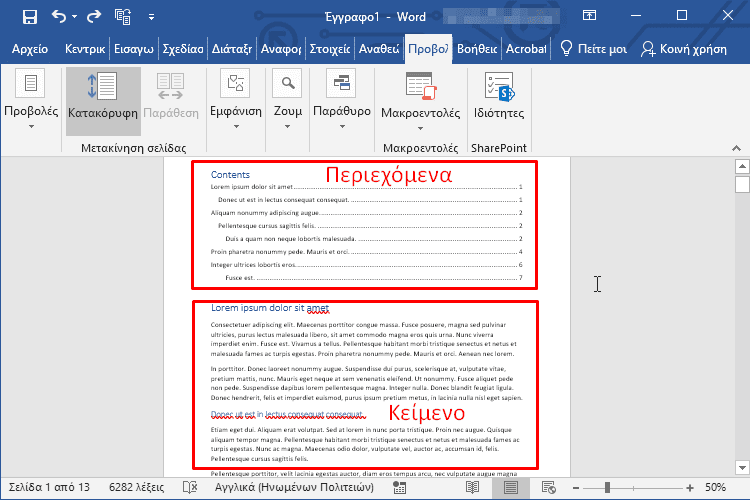Screen dimensions: 750x500
Task: Switch to the Βοήθεια ribbon tab
Action: click(477, 49)
